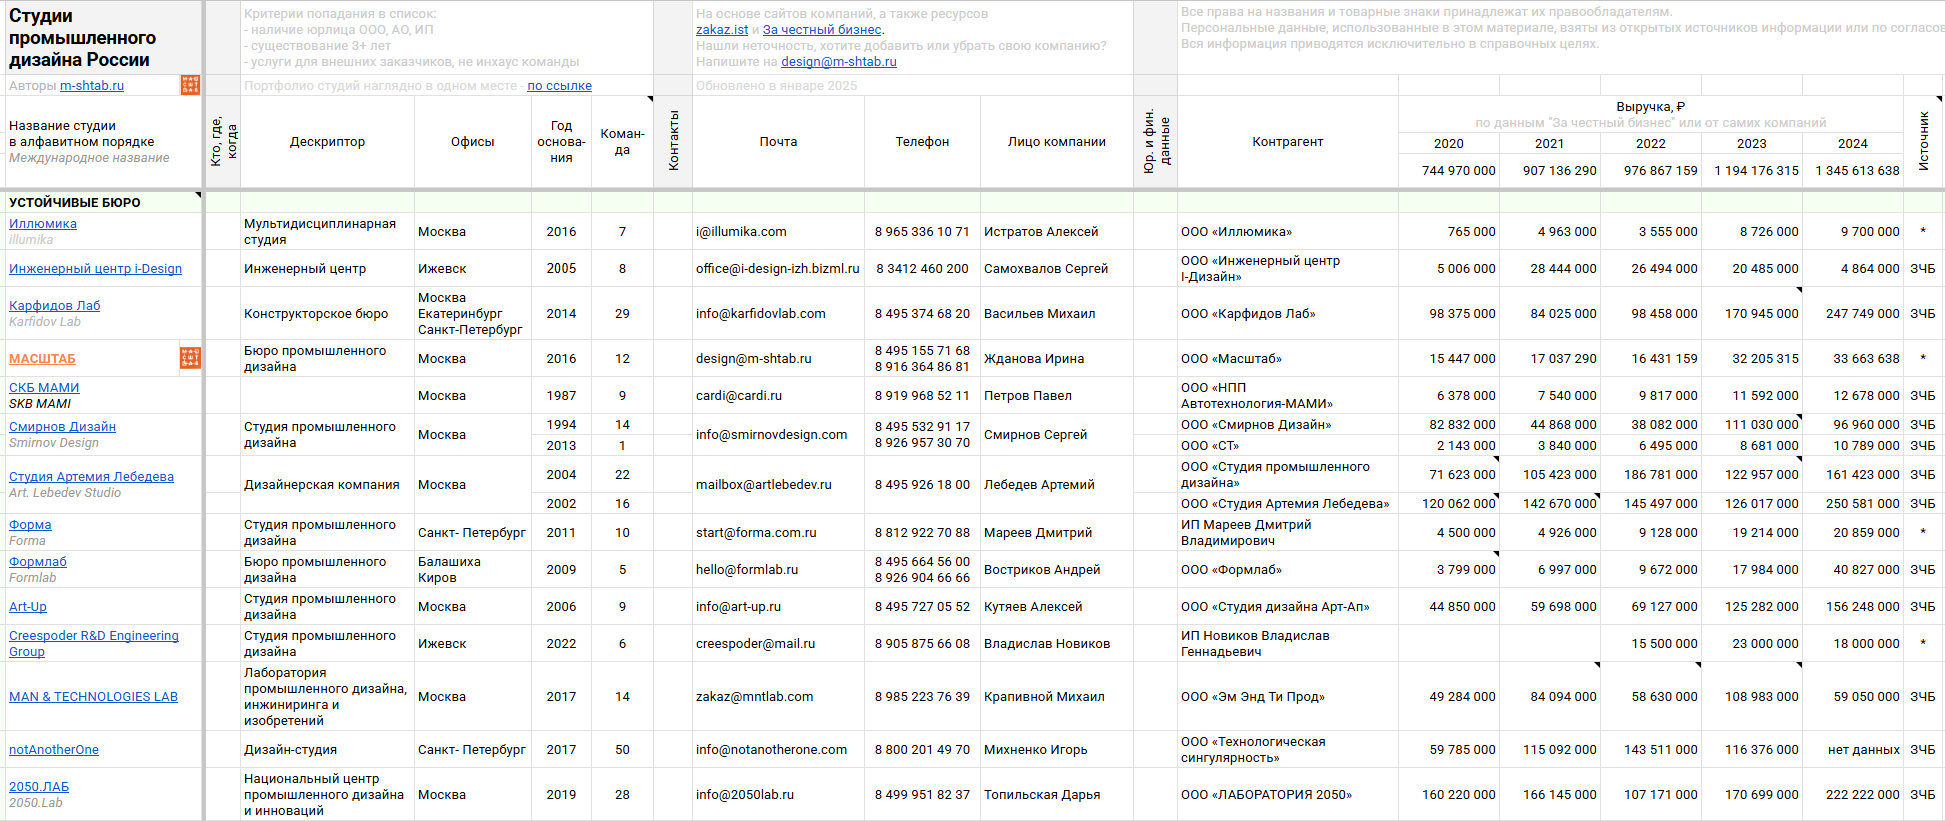This screenshot has width=1945, height=821.
Task: Click the orange logo icon in the МАСШТАБ row
Action: coord(190,358)
